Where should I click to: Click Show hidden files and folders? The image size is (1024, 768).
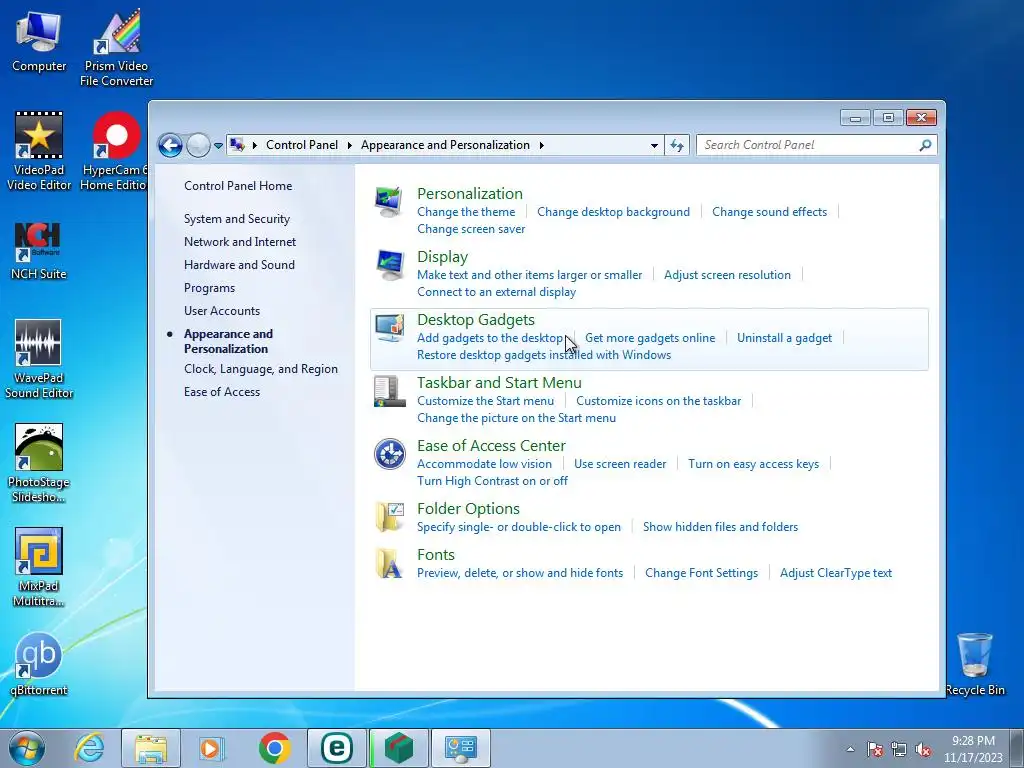pos(720,527)
